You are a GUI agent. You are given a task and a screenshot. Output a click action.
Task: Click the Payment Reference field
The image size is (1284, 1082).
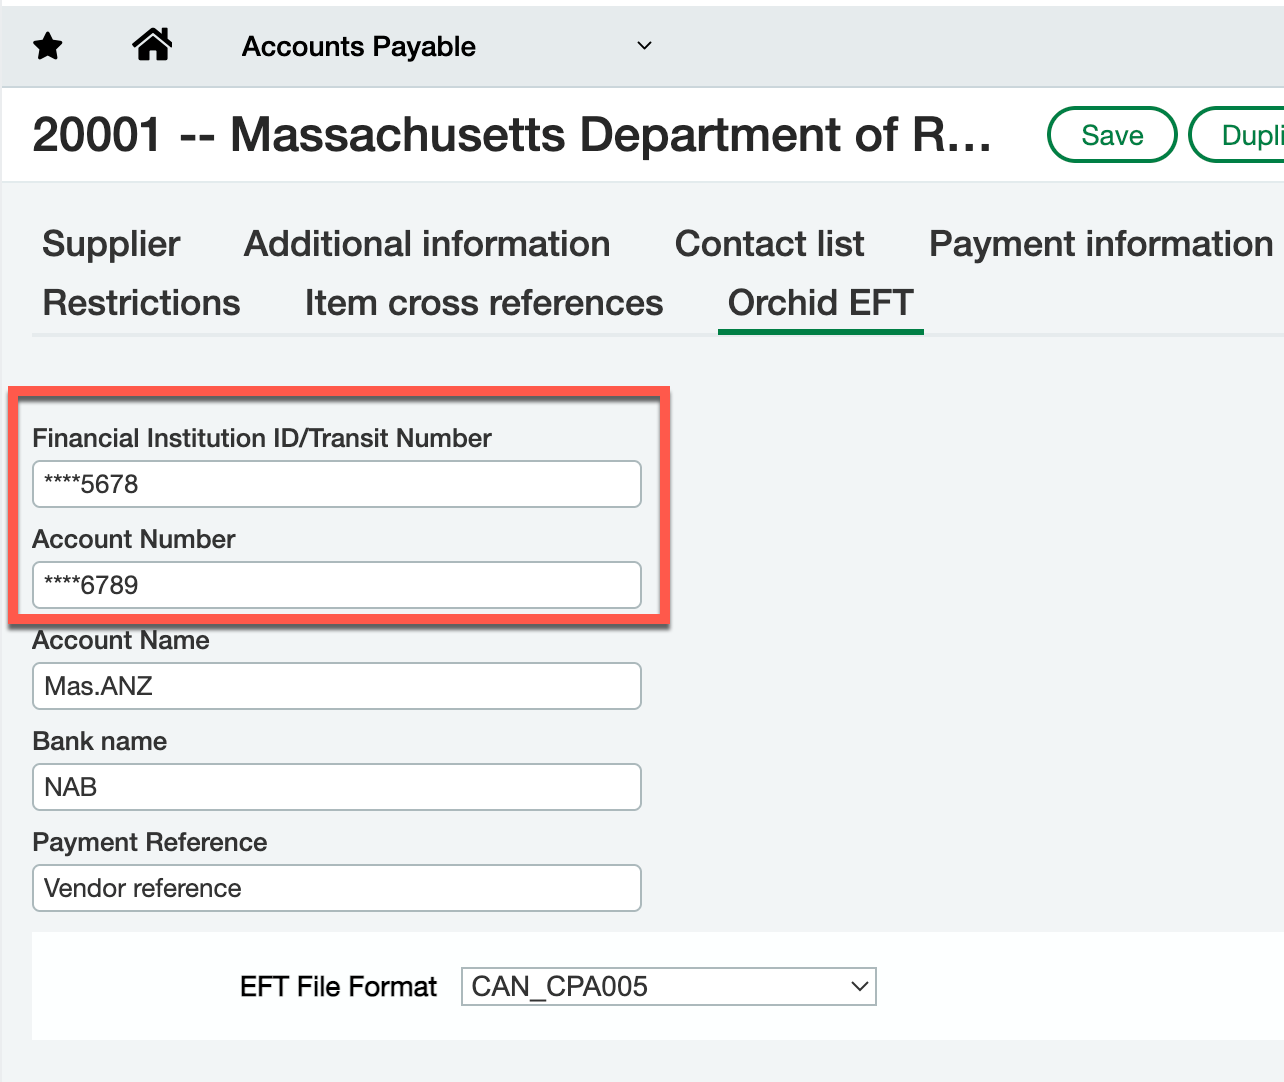click(x=336, y=889)
